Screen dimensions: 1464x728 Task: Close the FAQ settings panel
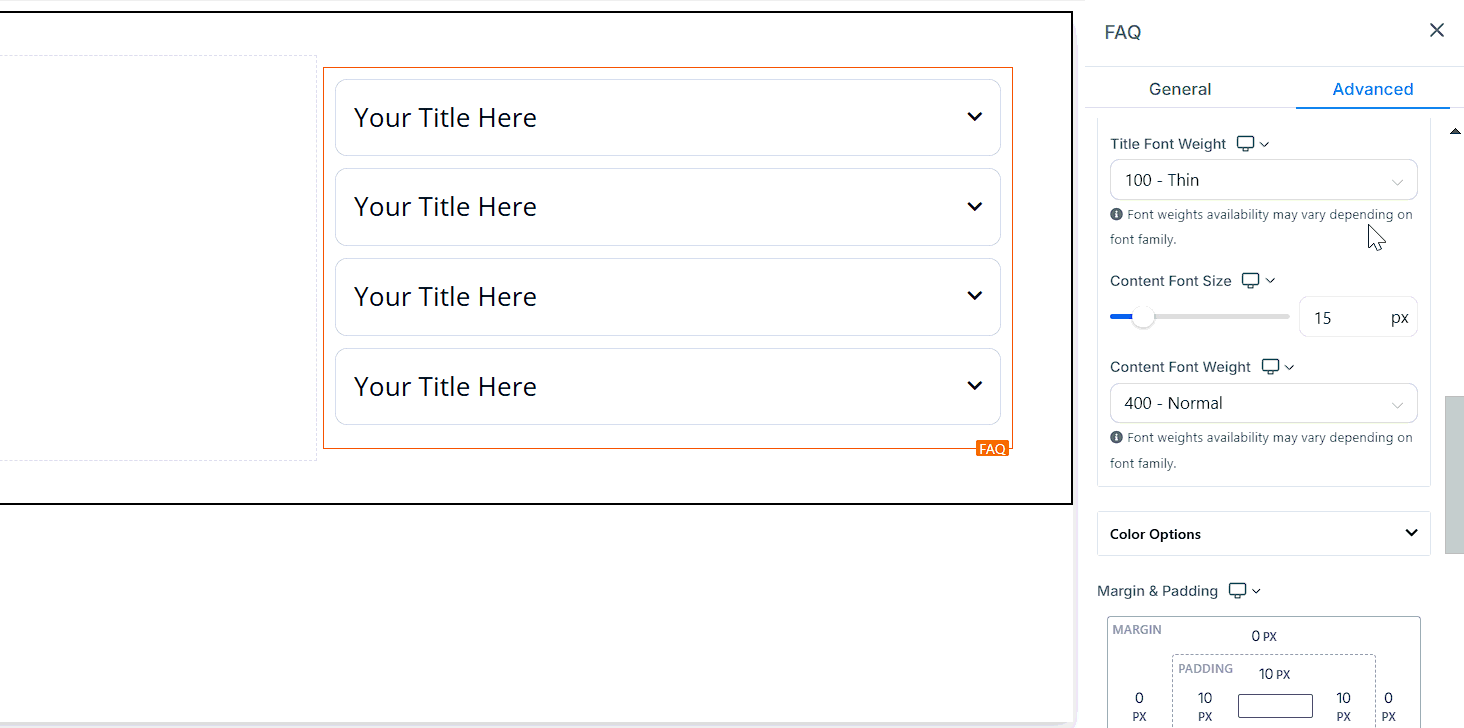coord(1437,31)
